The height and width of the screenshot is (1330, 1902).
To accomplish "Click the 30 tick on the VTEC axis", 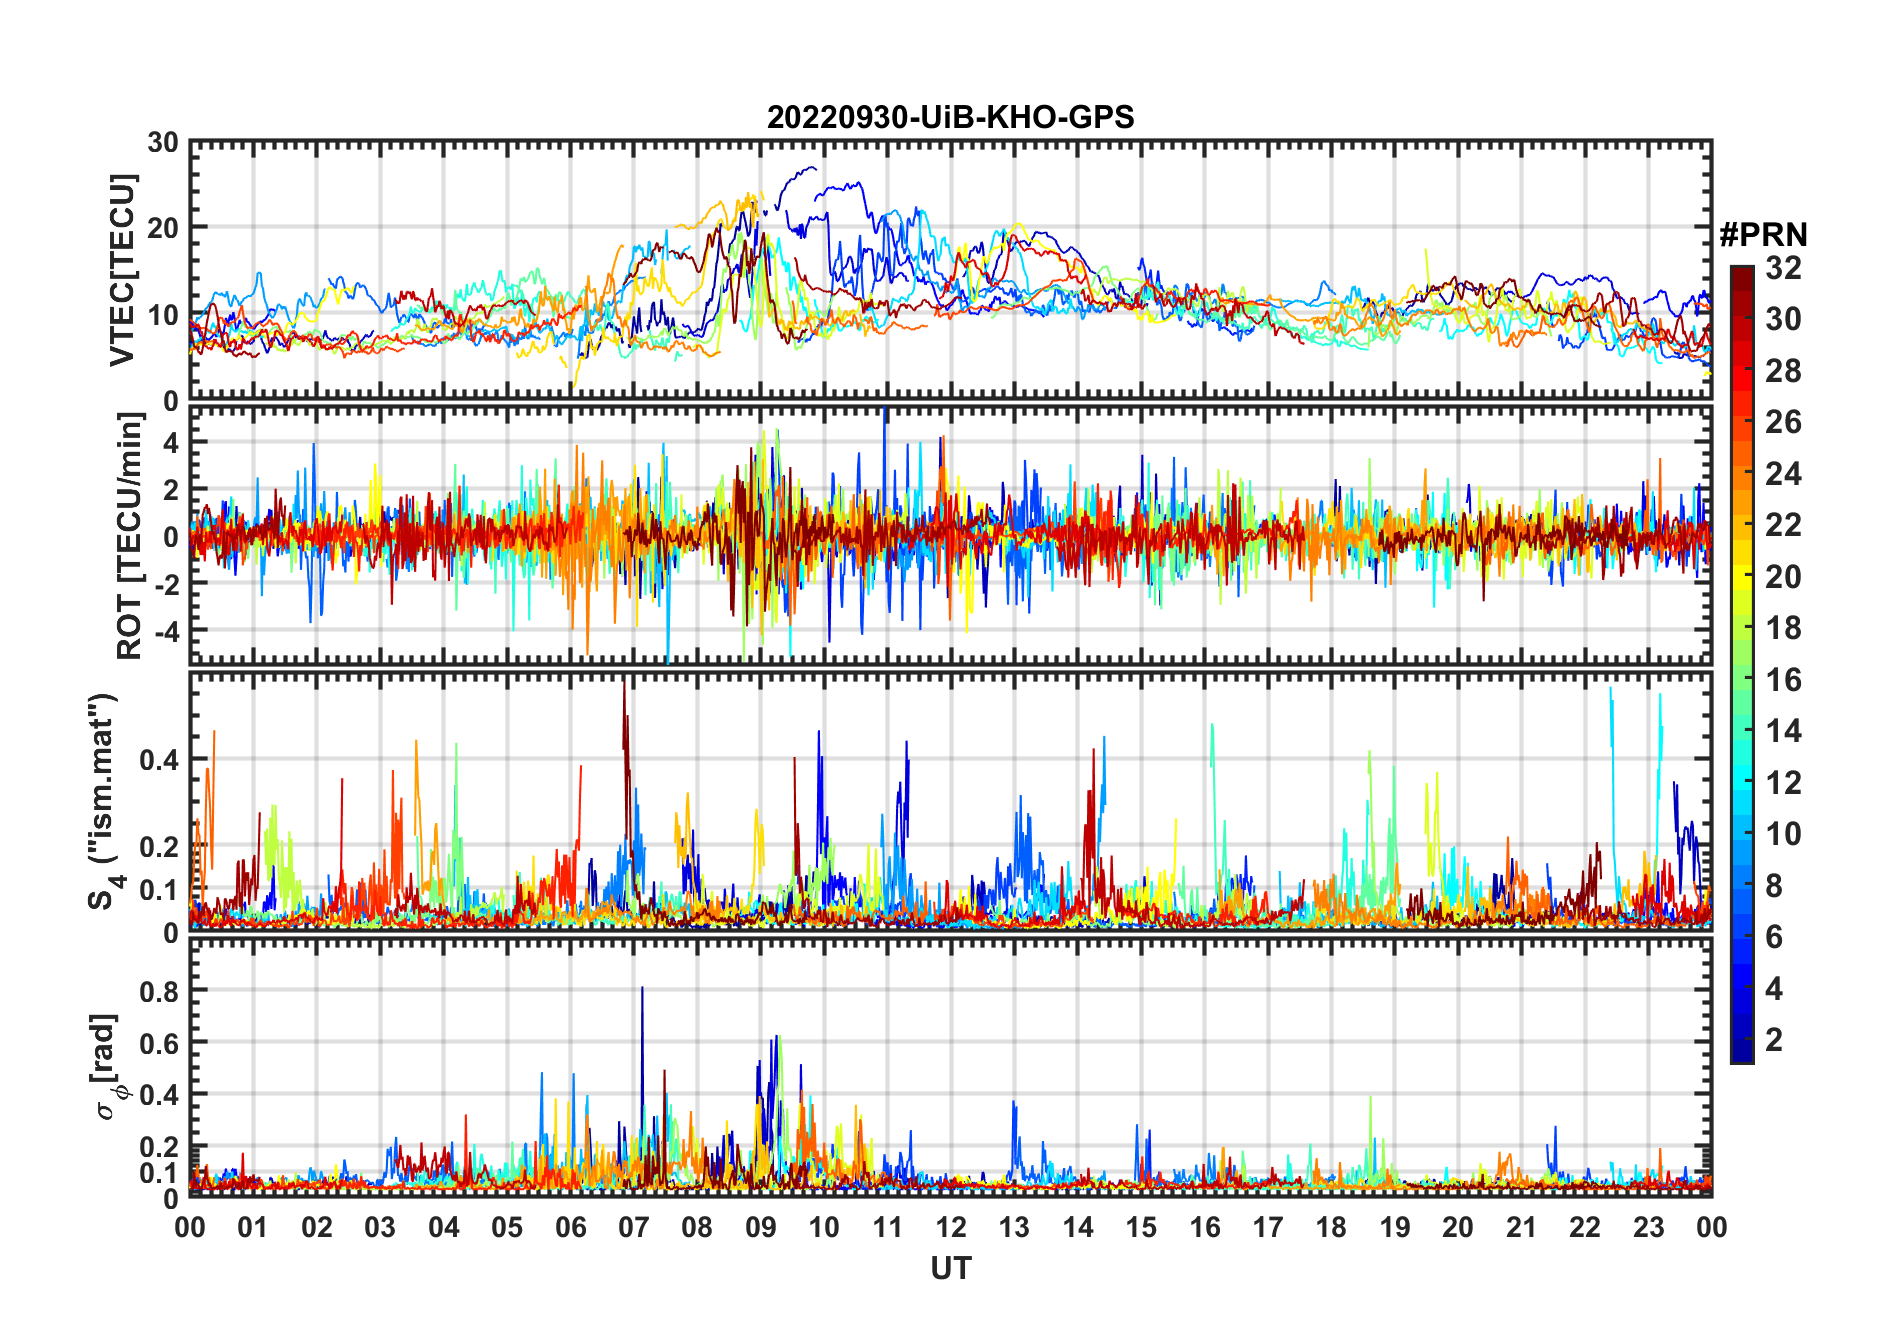I will [163, 143].
